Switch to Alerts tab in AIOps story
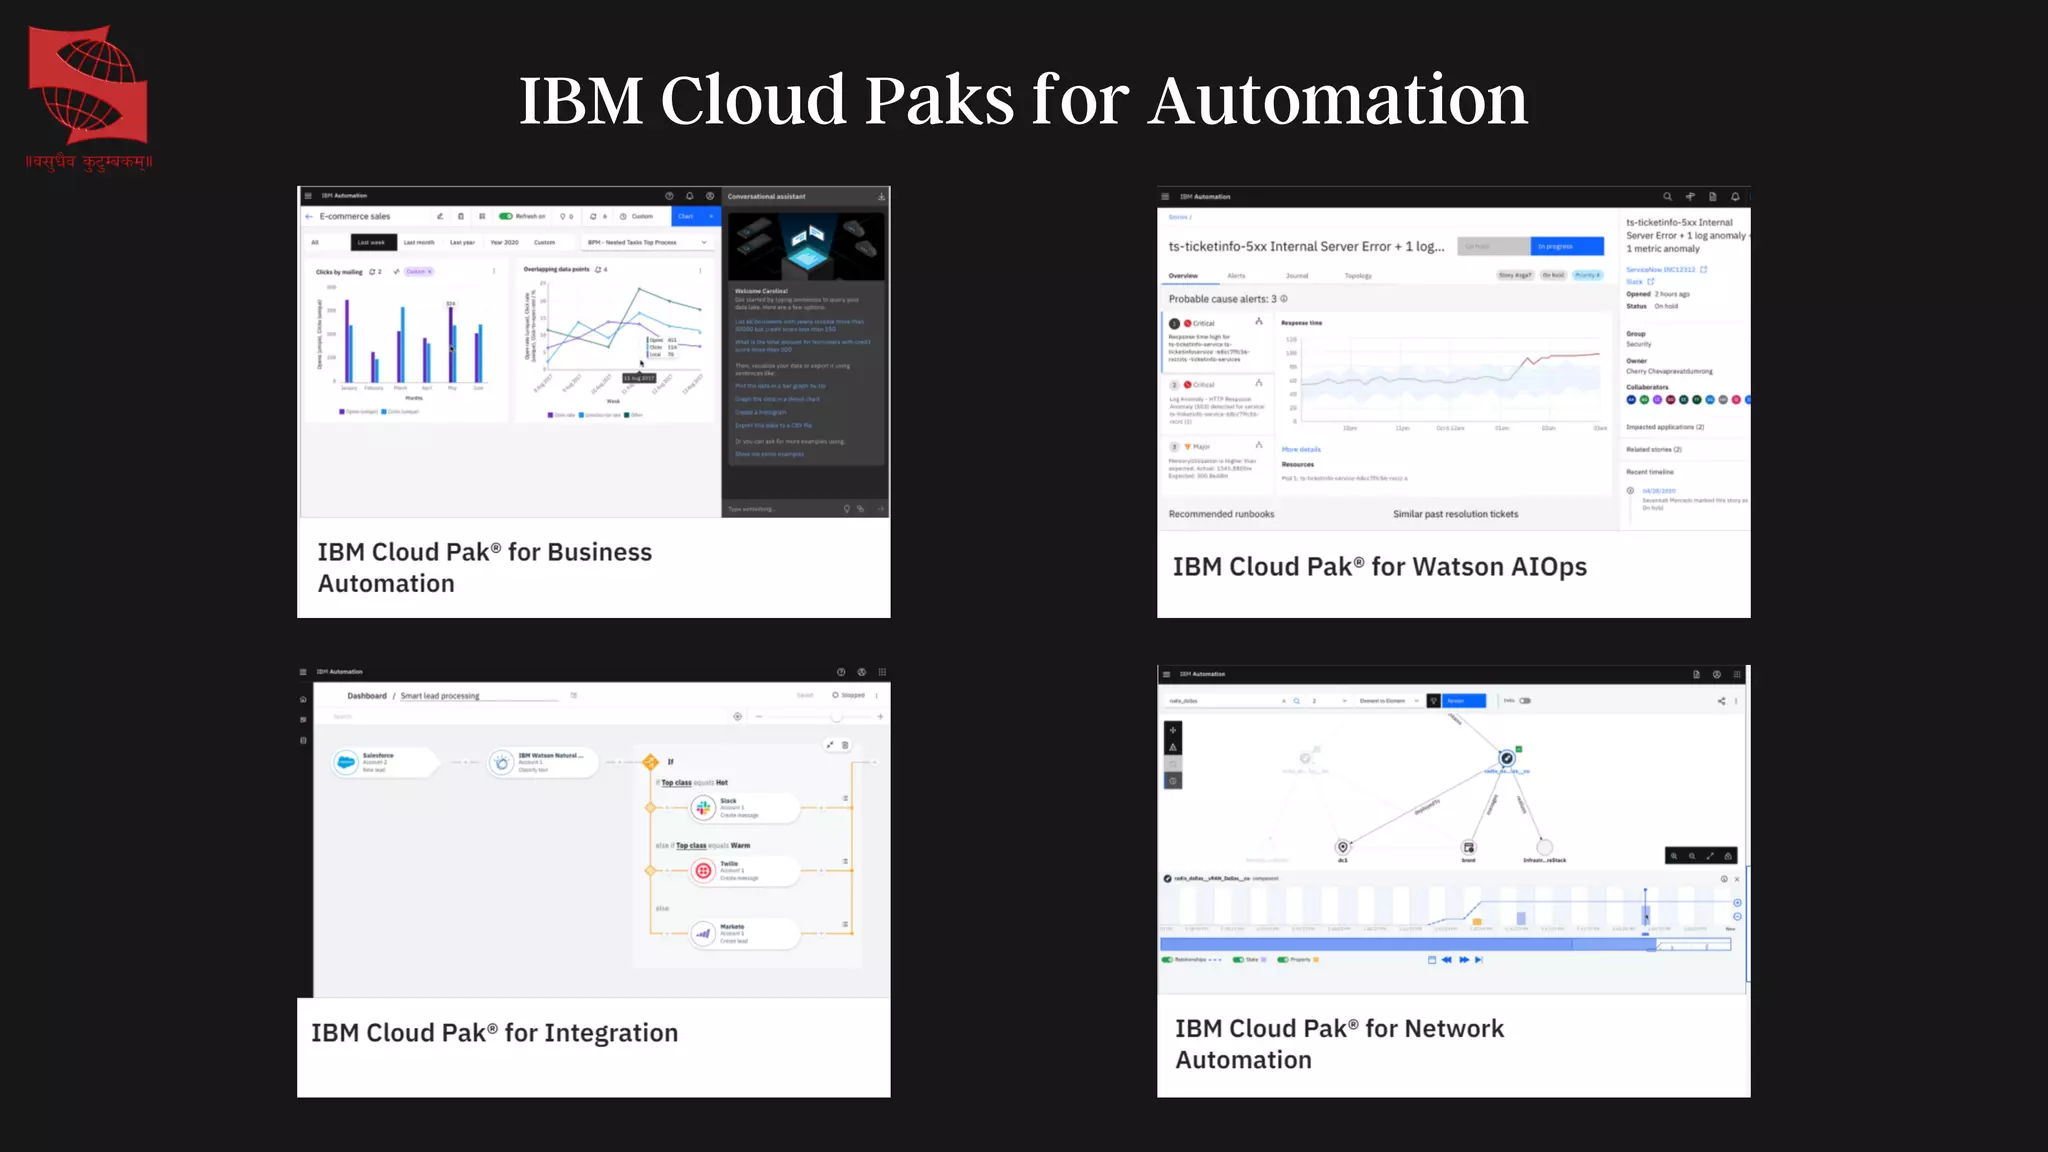Image resolution: width=2048 pixels, height=1152 pixels. 1237,276
